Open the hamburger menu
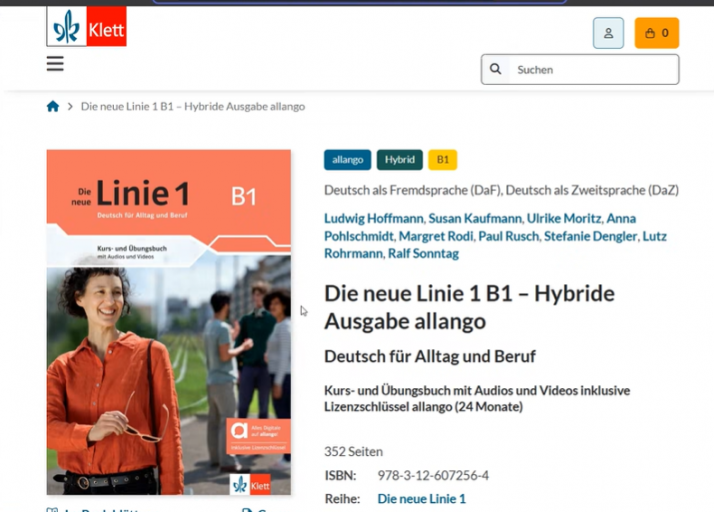This screenshot has width=714, height=512. pos(55,64)
